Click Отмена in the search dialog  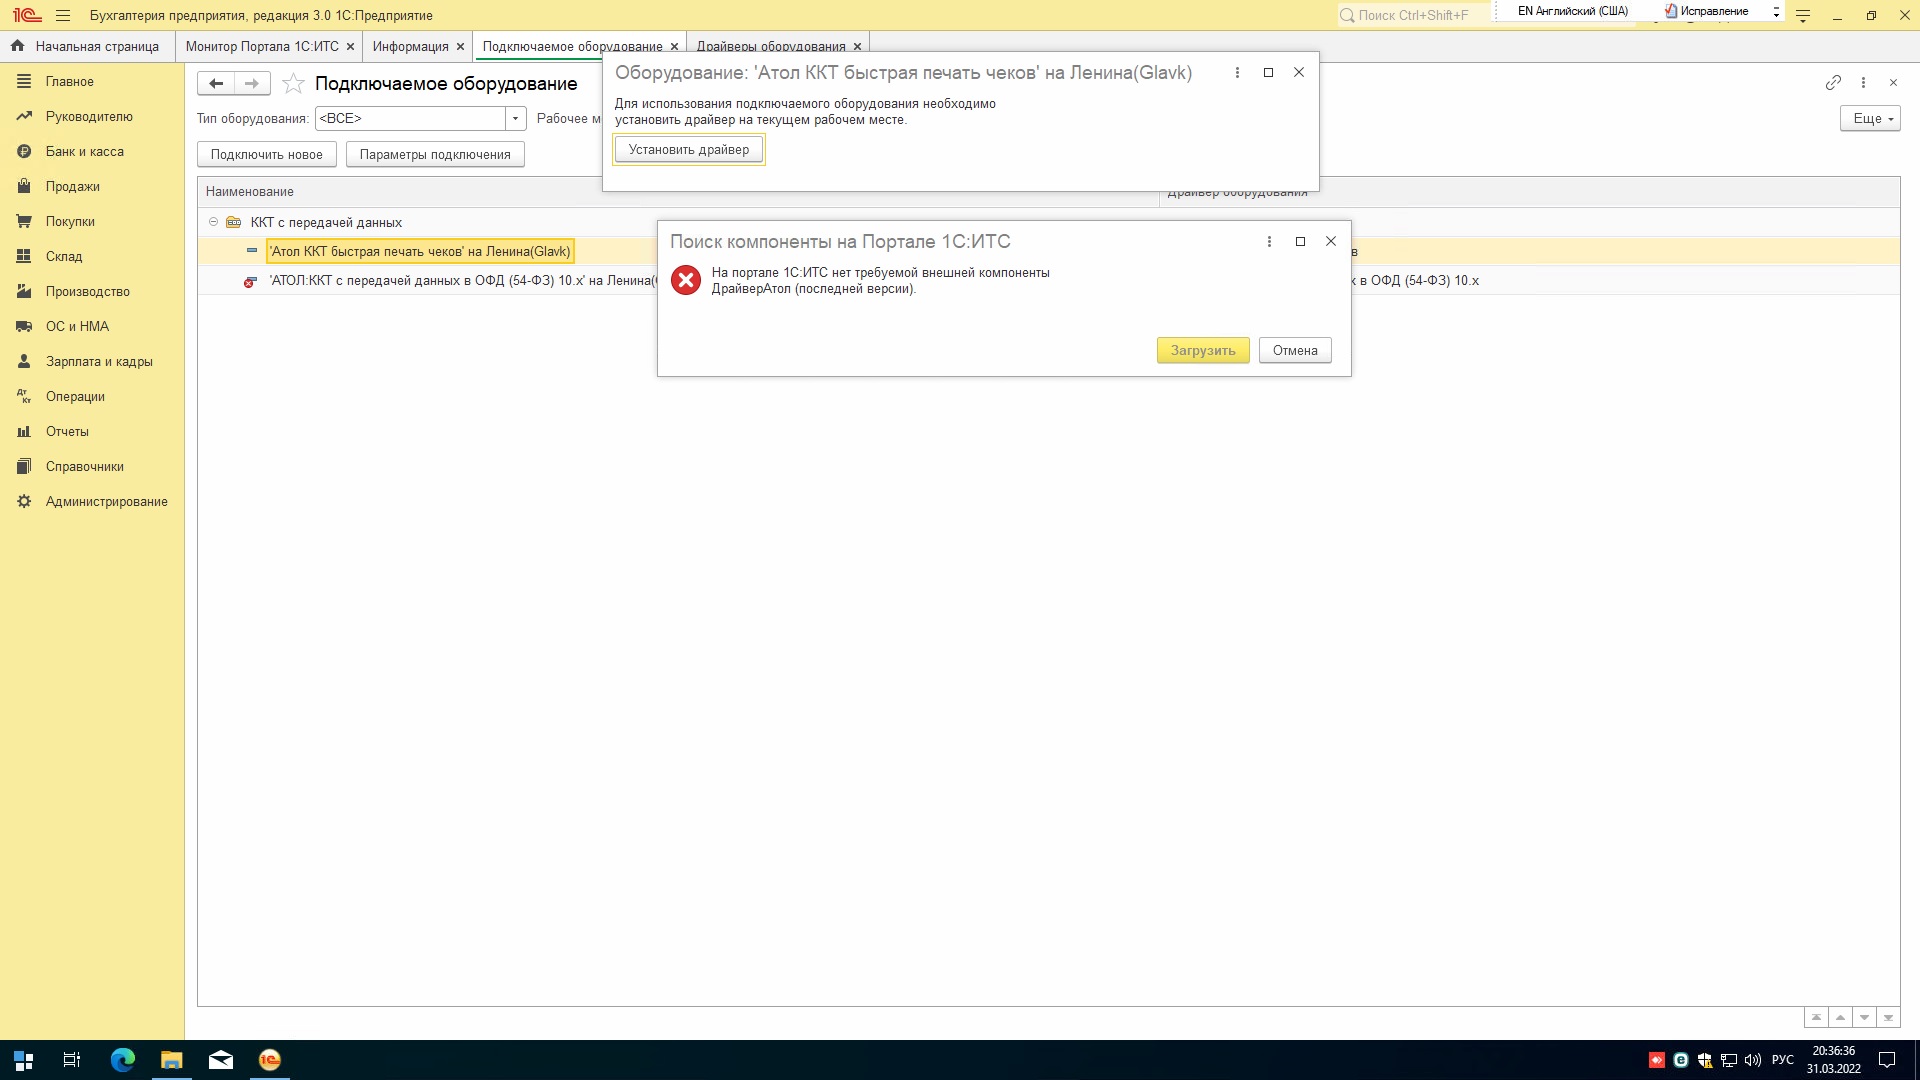pyautogui.click(x=1295, y=350)
